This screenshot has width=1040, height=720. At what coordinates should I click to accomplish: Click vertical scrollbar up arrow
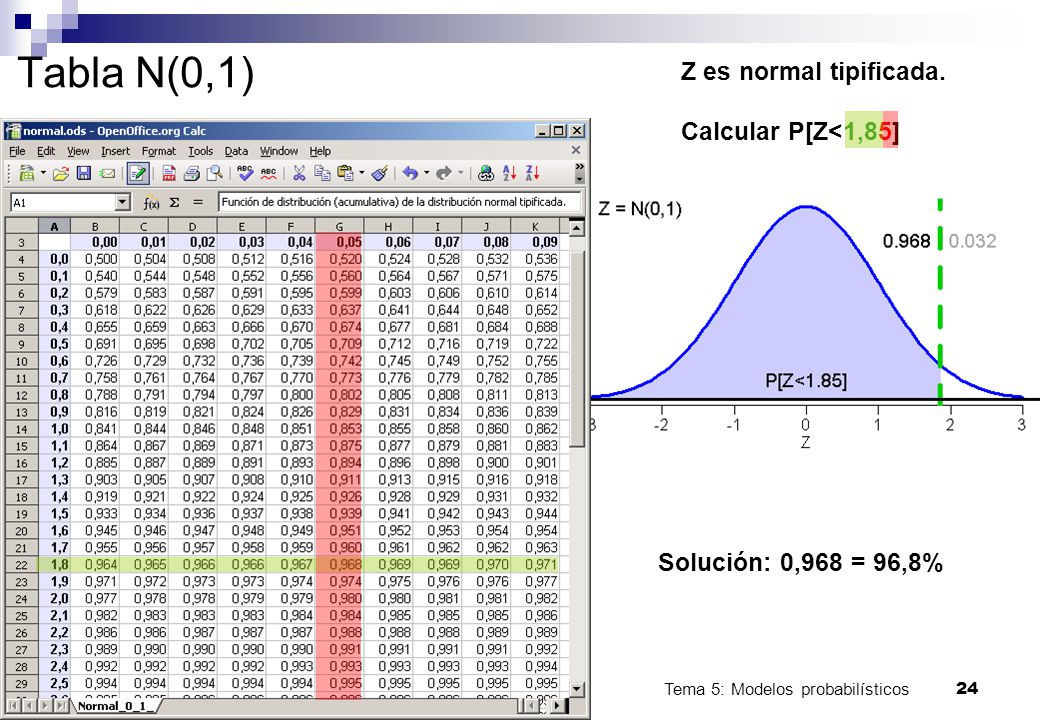coord(577,229)
